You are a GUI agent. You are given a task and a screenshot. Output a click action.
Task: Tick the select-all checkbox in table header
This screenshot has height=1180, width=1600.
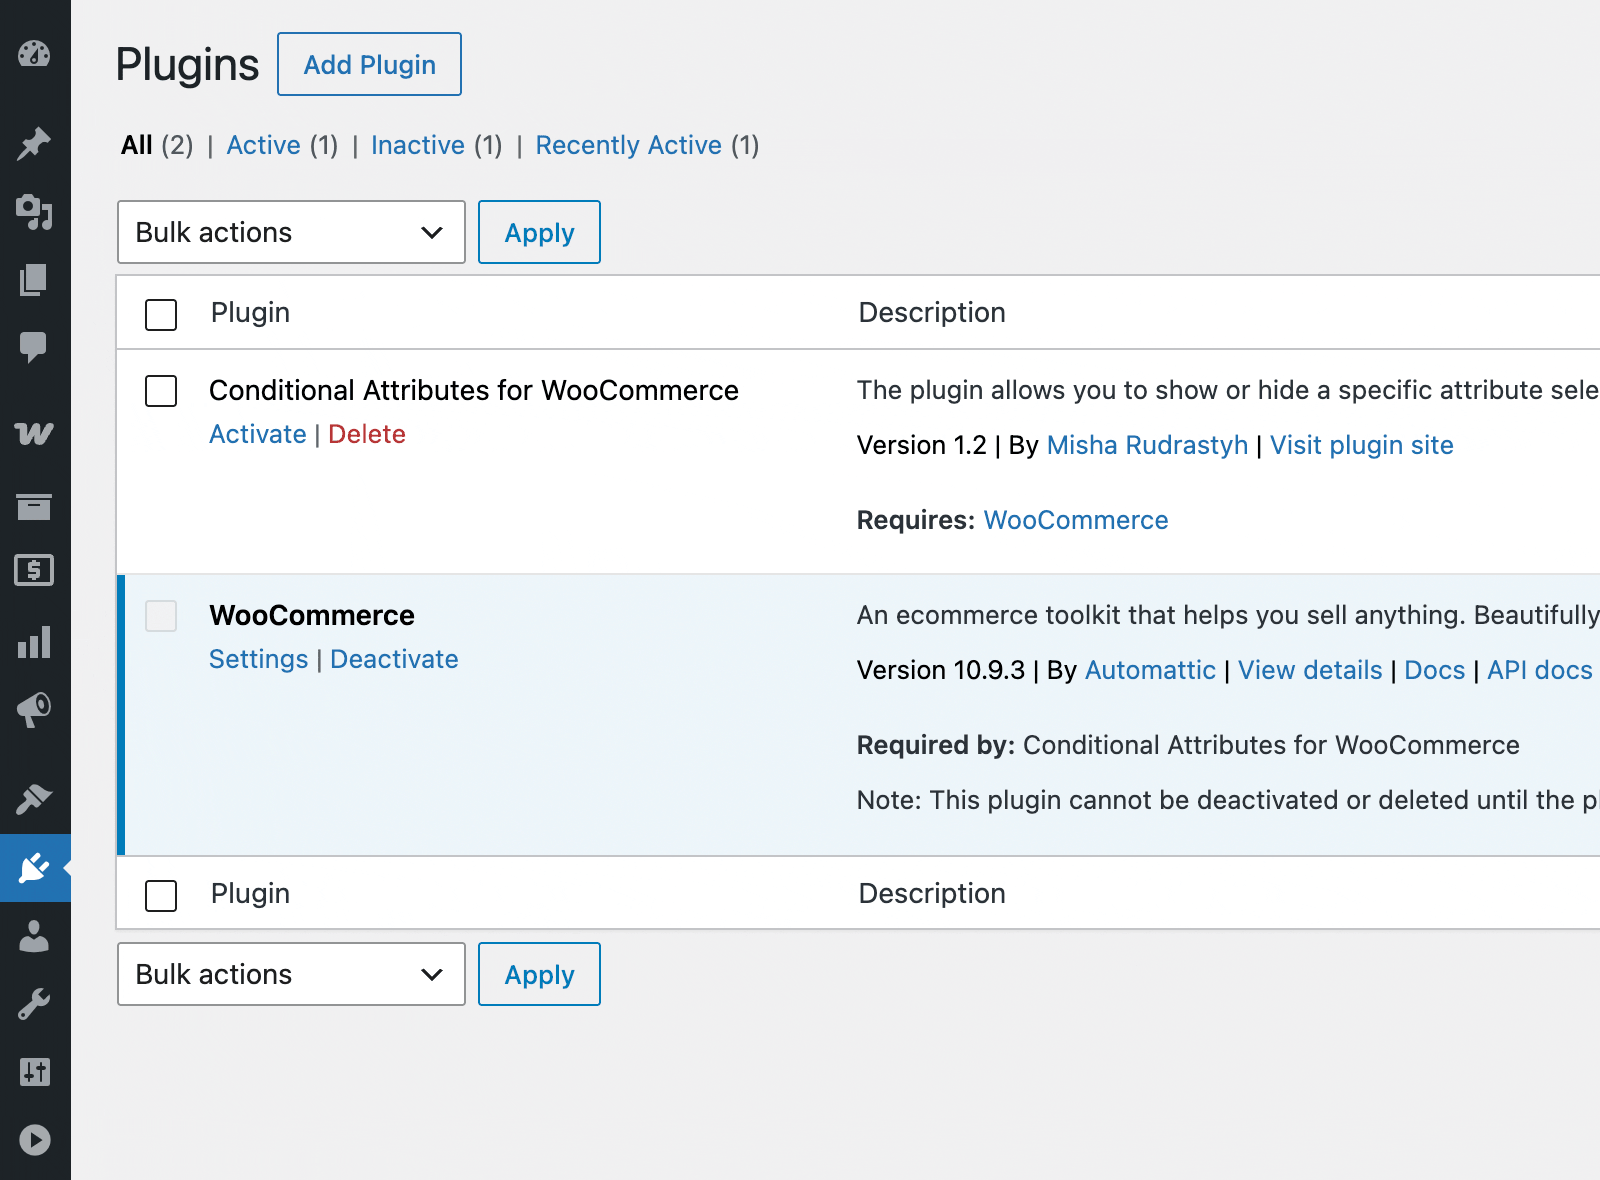[x=161, y=314]
